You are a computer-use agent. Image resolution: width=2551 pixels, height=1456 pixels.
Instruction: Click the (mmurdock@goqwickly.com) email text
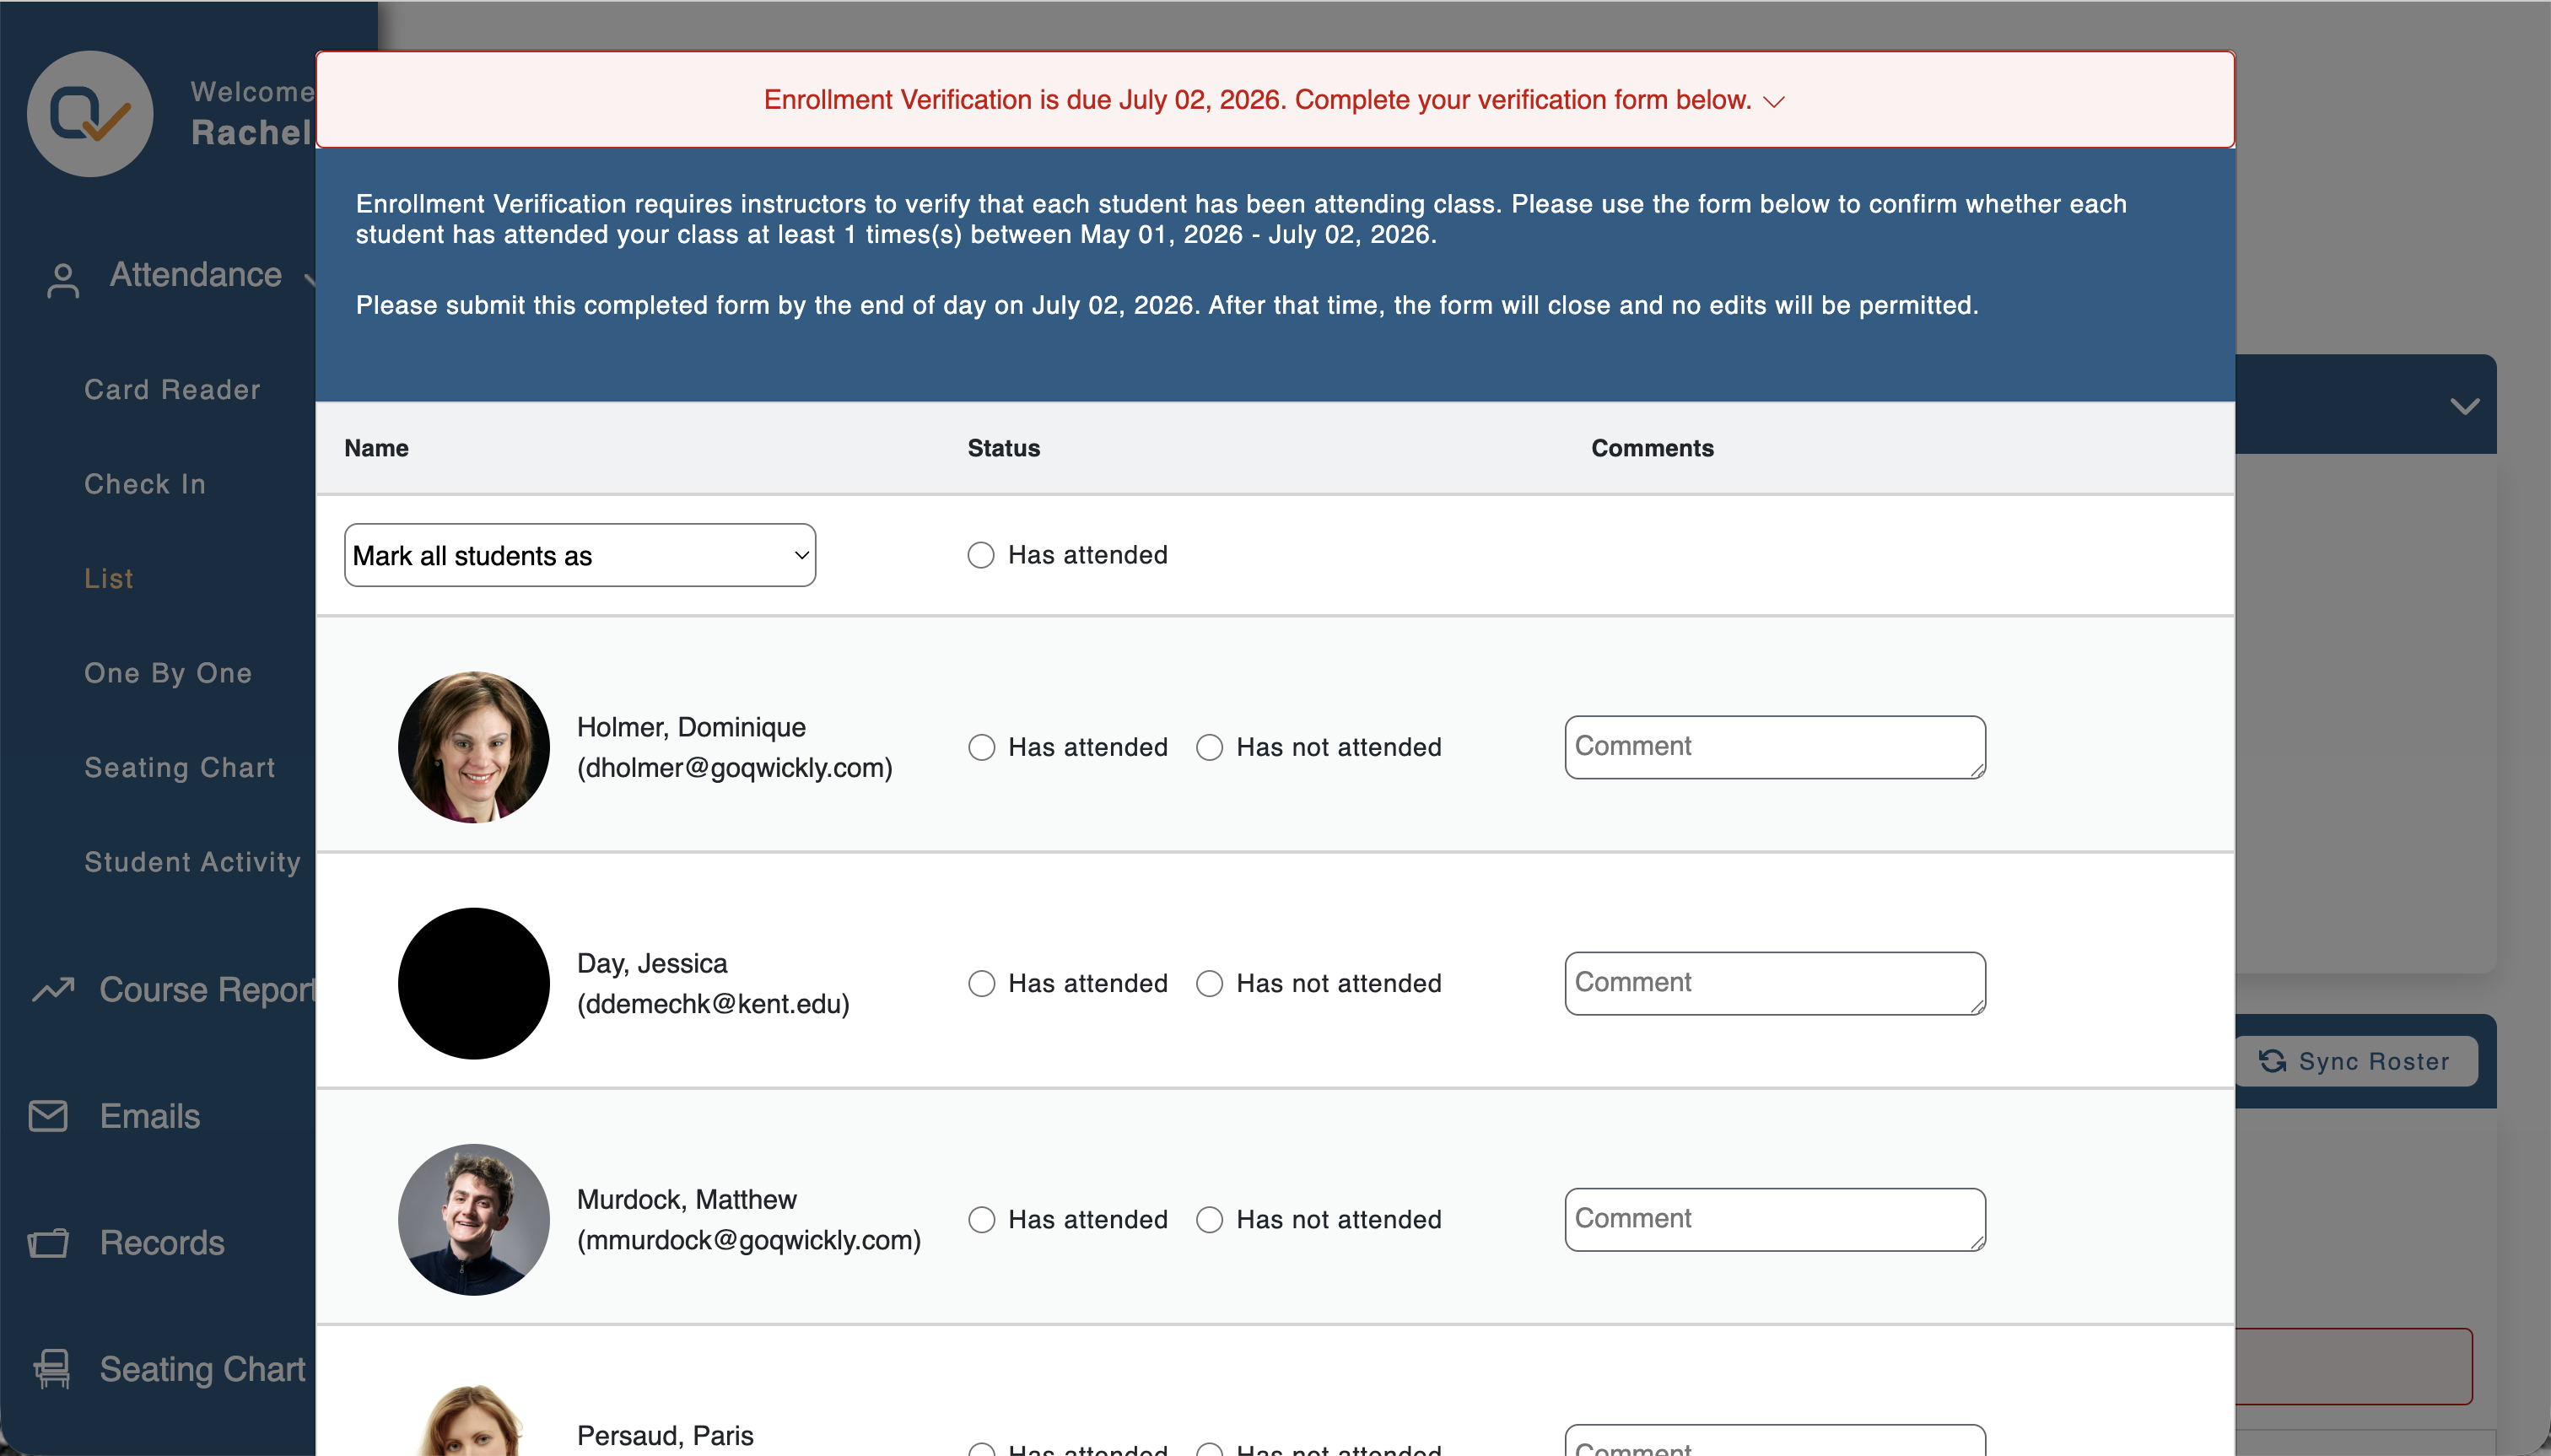(x=749, y=1240)
